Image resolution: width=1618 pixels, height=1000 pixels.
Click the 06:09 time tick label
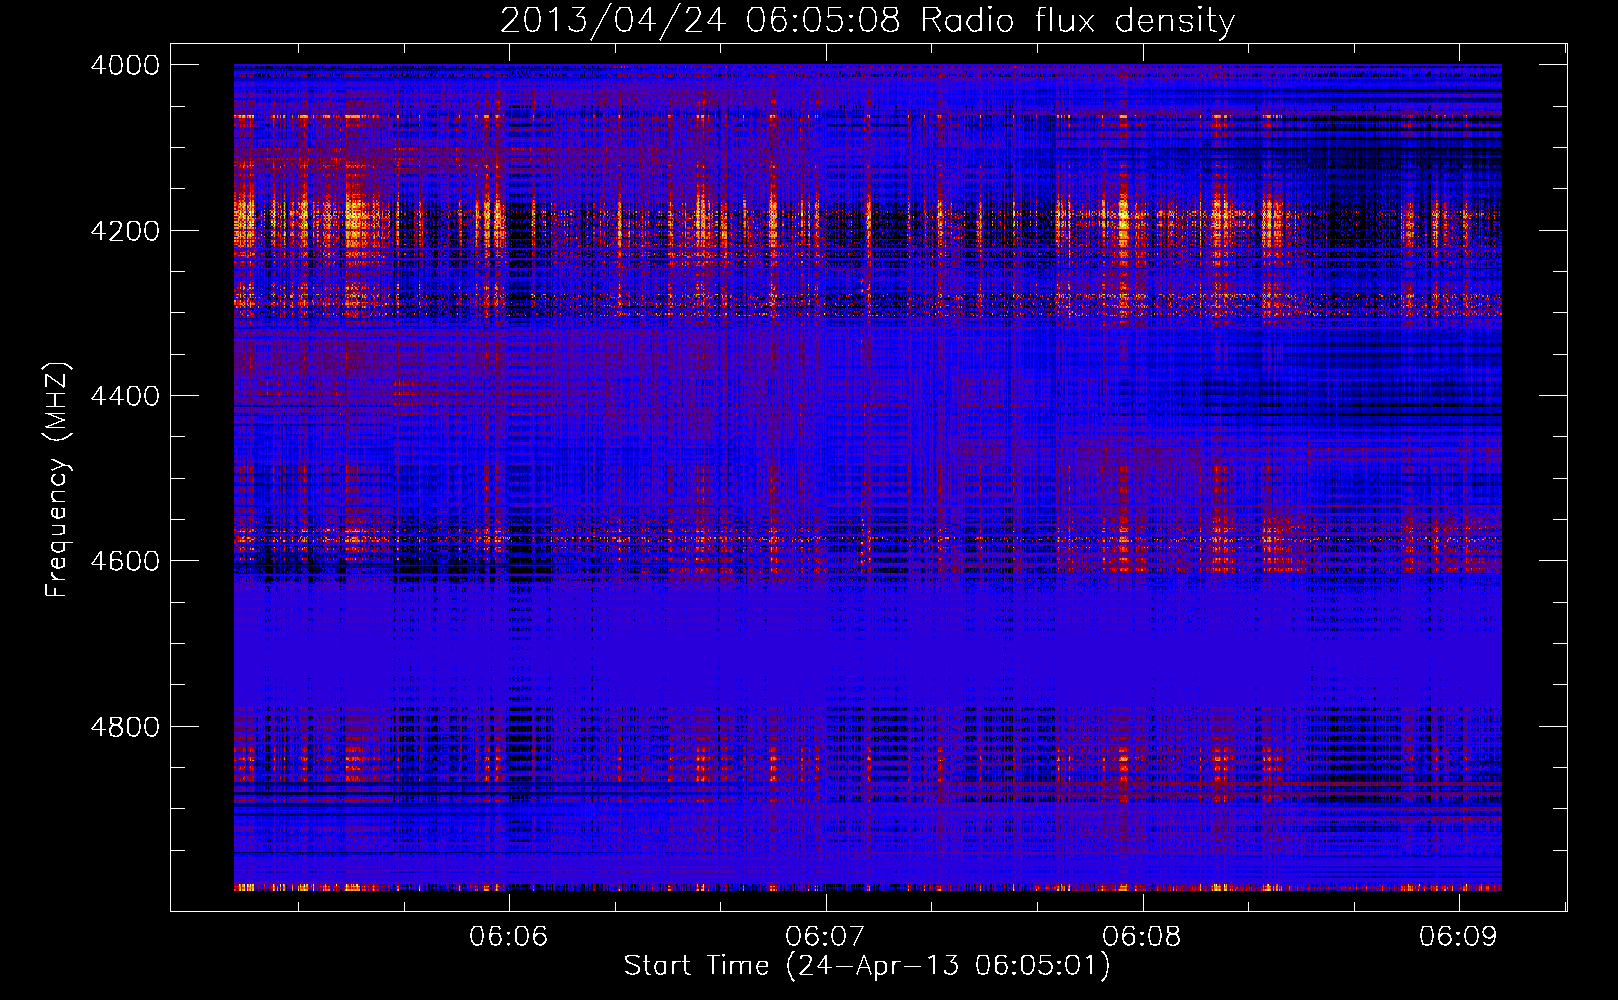(1459, 936)
